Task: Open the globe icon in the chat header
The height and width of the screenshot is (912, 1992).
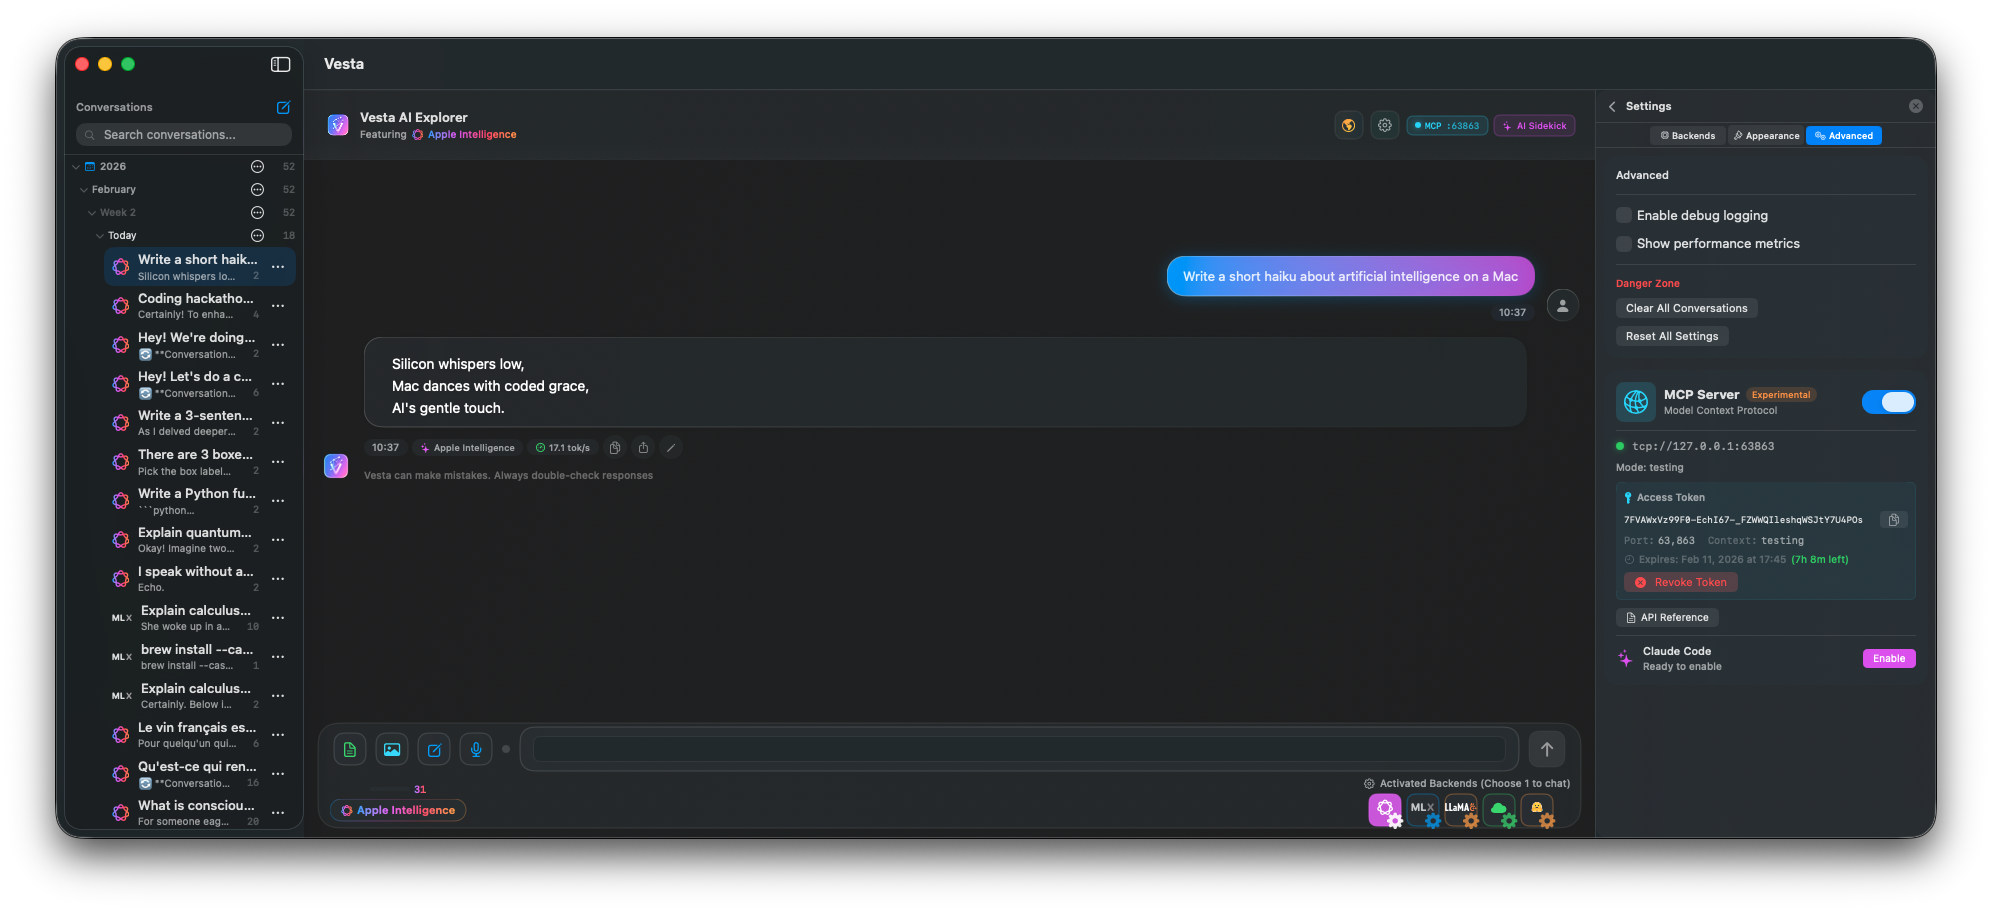Action: (x=1348, y=125)
